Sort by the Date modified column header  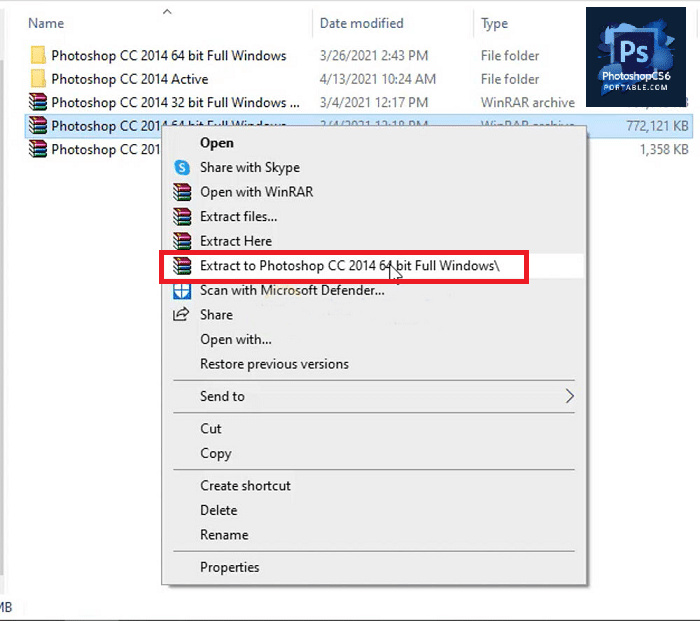362,23
